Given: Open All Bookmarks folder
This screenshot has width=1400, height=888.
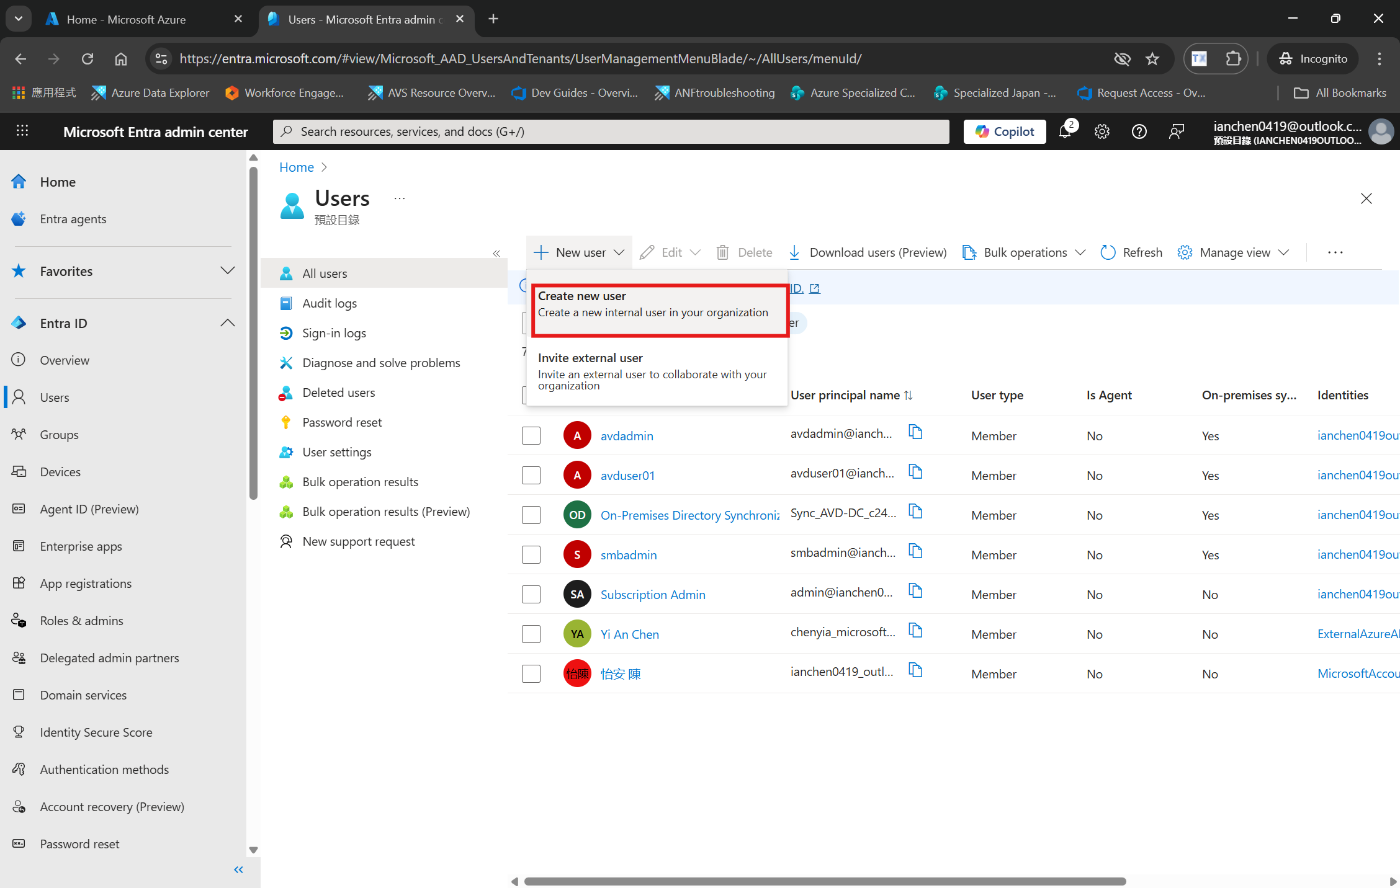Looking at the screenshot, I should pos(1340,93).
